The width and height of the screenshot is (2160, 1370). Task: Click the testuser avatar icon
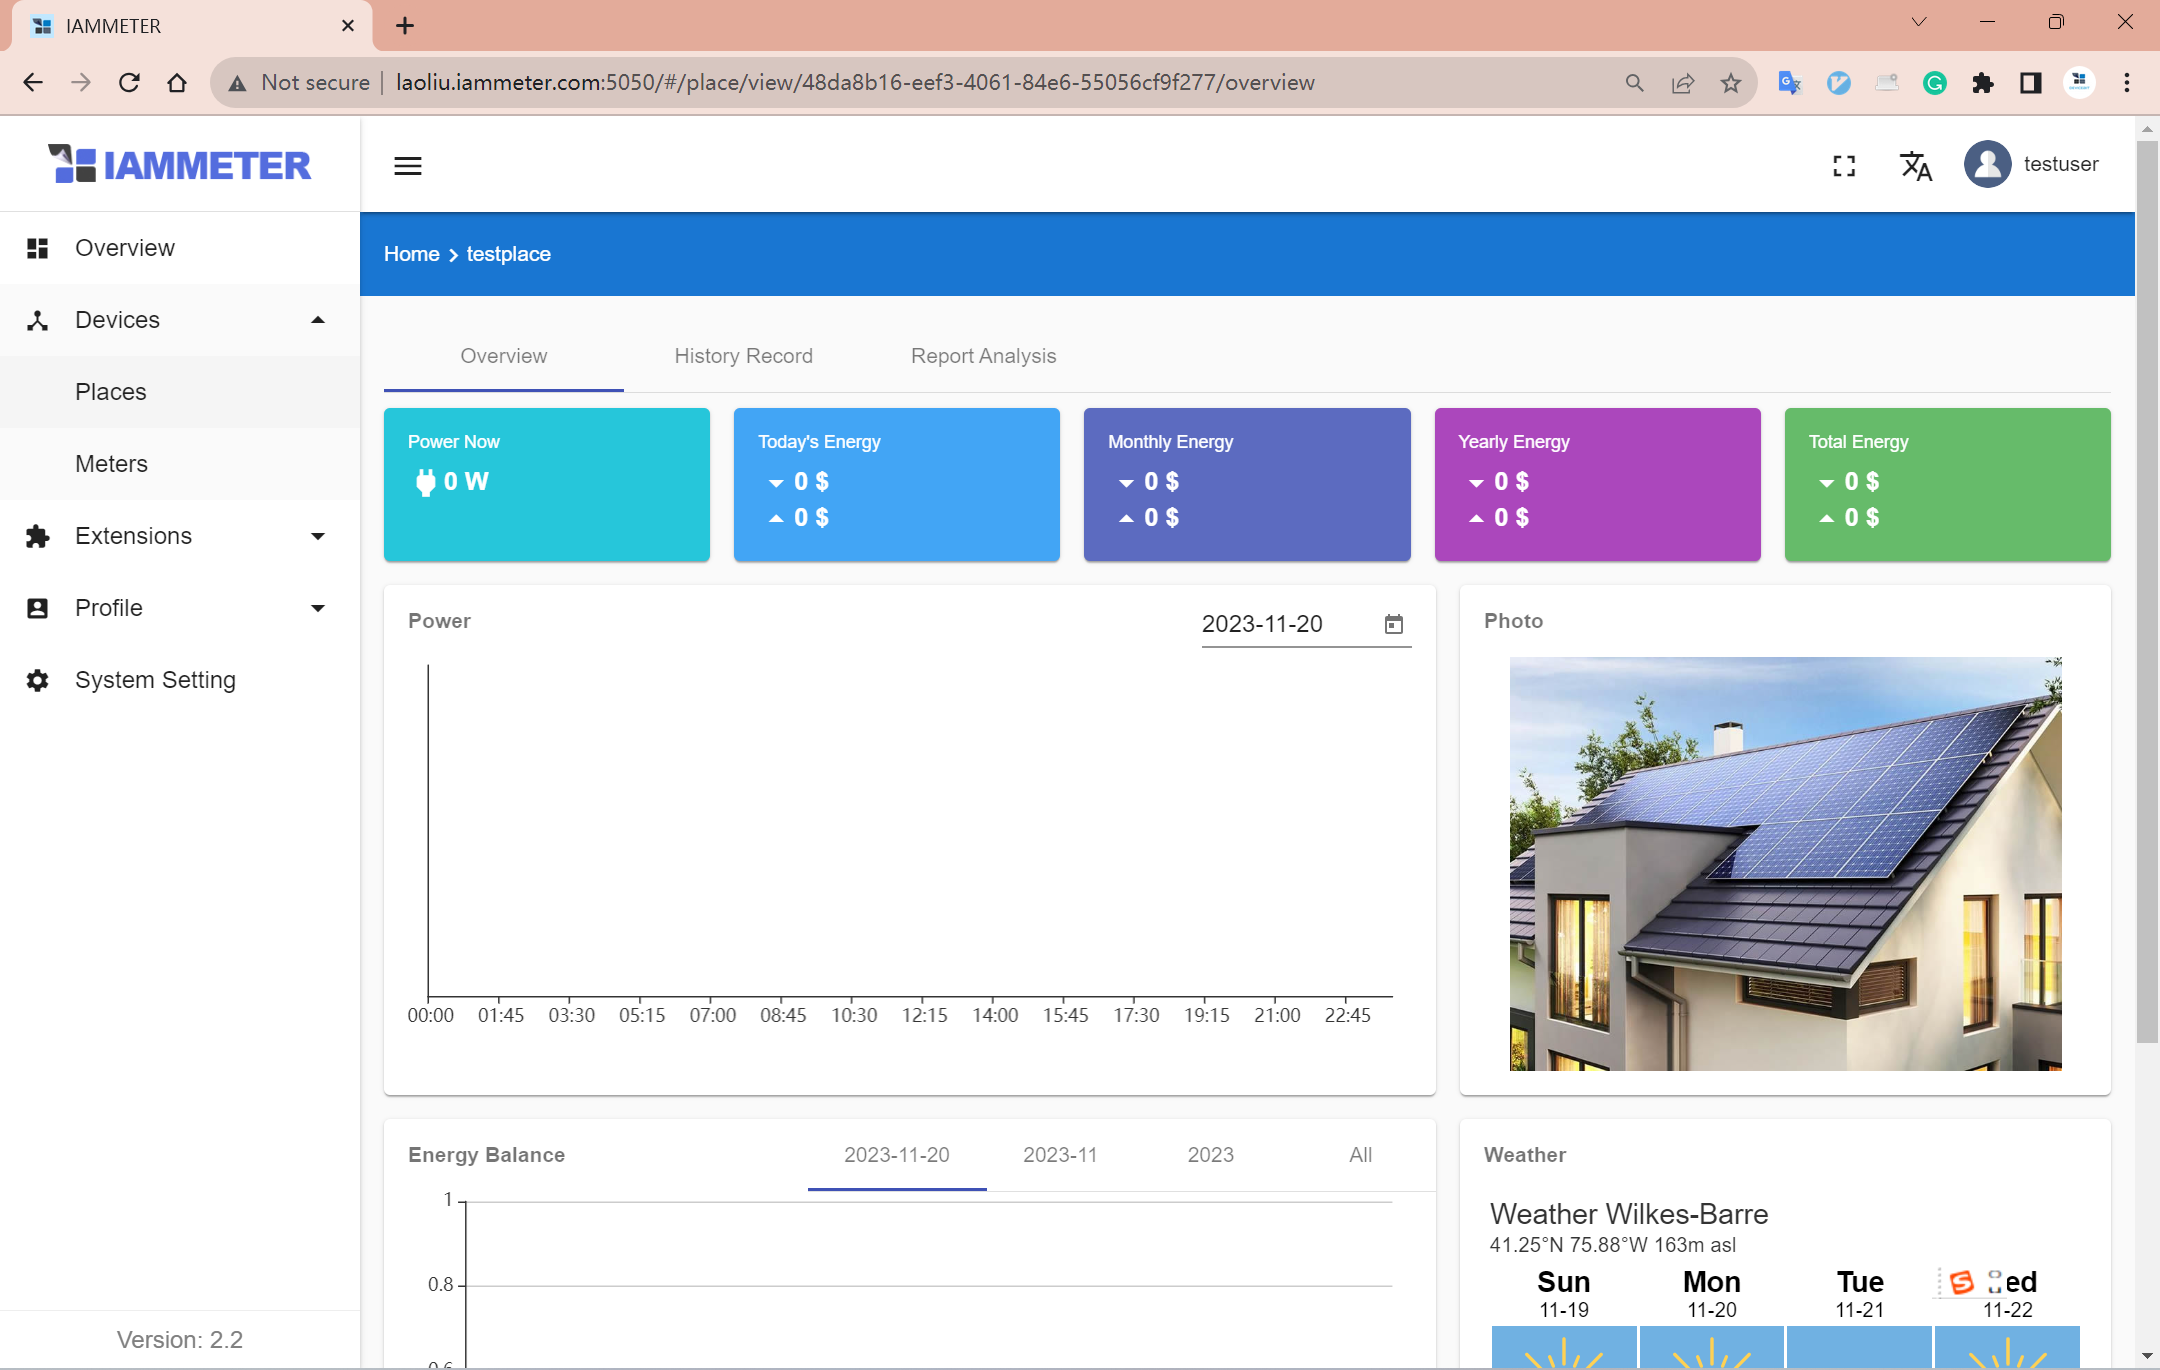pos(1987,165)
